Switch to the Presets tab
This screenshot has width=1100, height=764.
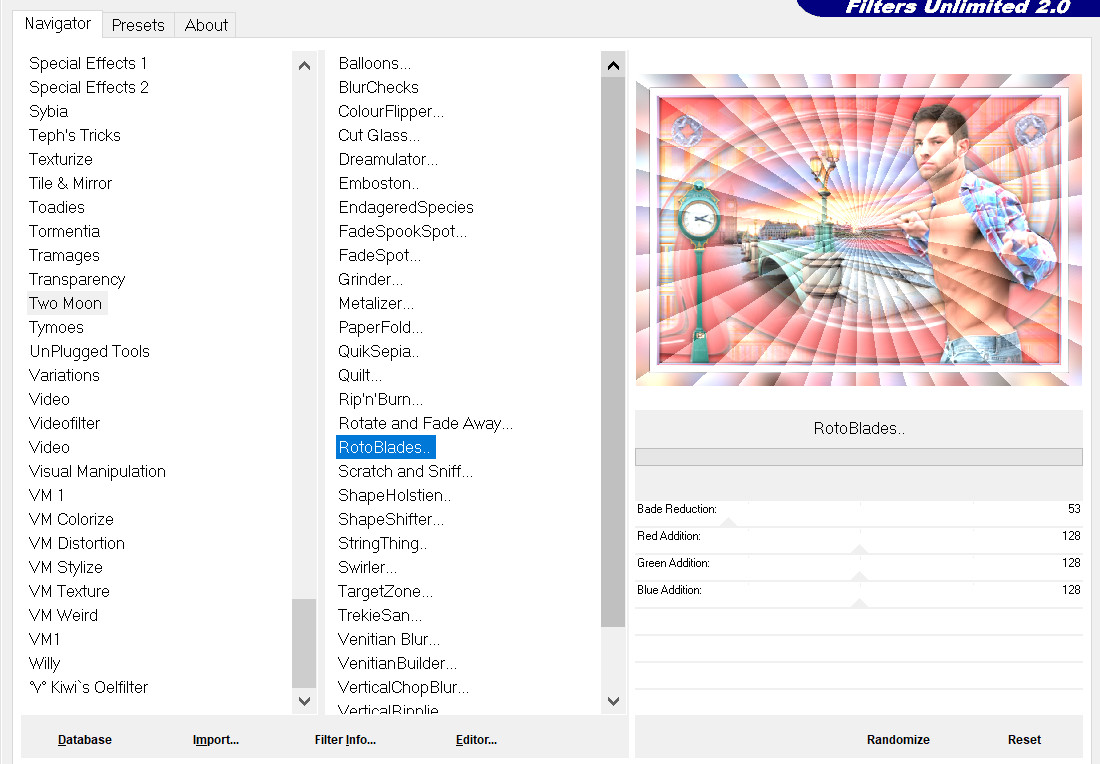(138, 25)
